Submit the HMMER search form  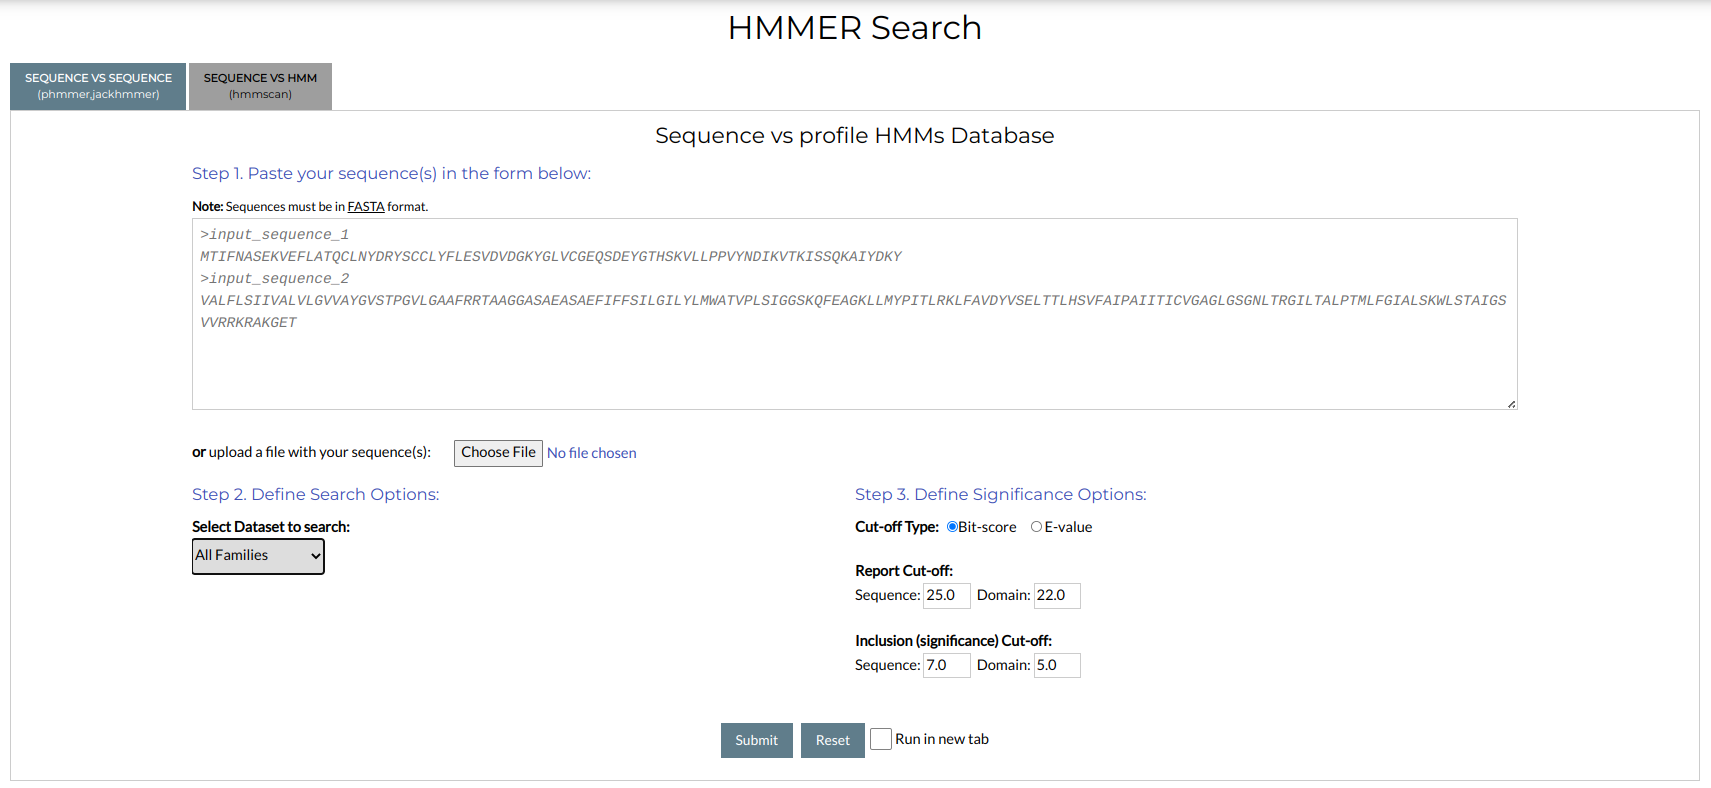pyautogui.click(x=756, y=740)
